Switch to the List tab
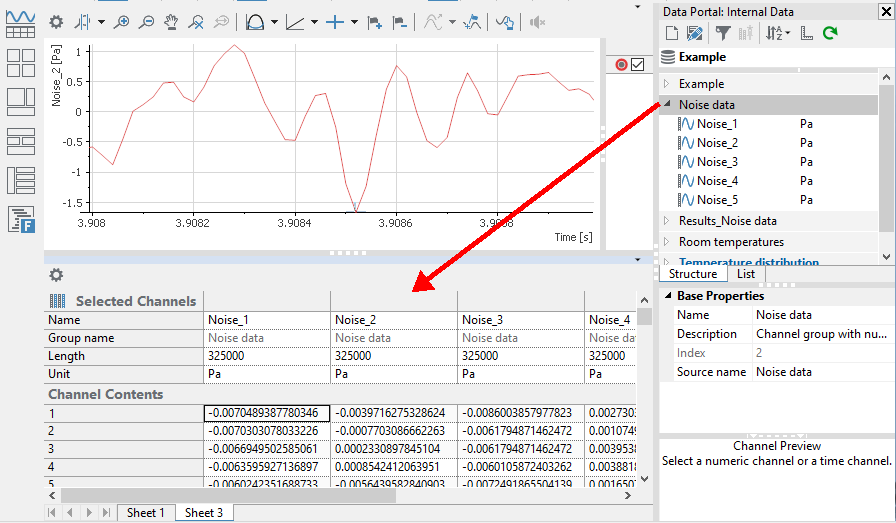 (746, 274)
